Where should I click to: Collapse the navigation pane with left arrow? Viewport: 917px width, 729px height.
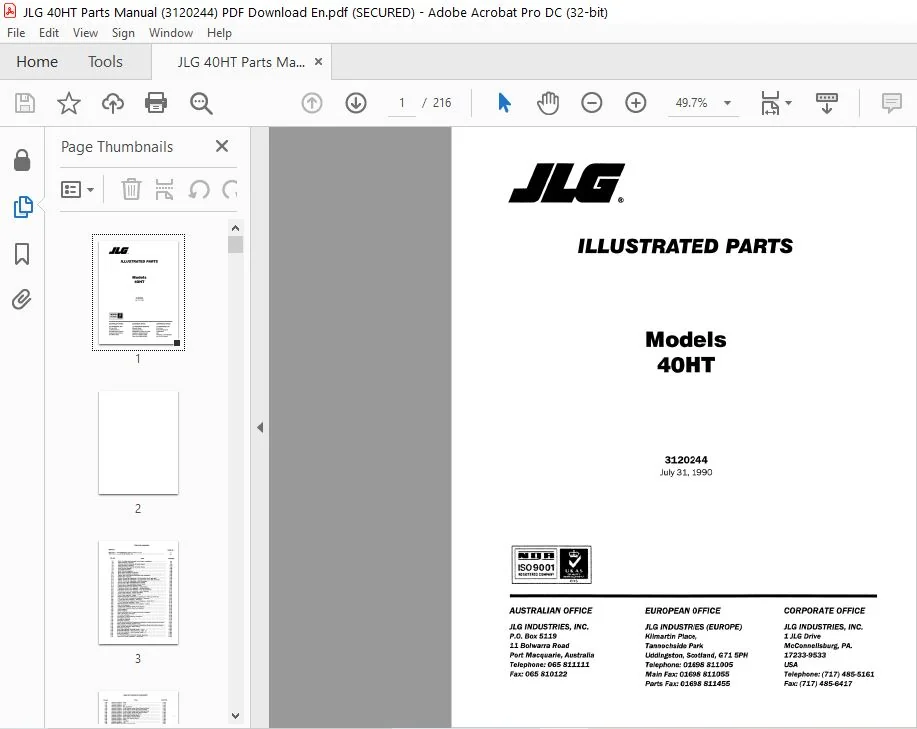click(260, 427)
